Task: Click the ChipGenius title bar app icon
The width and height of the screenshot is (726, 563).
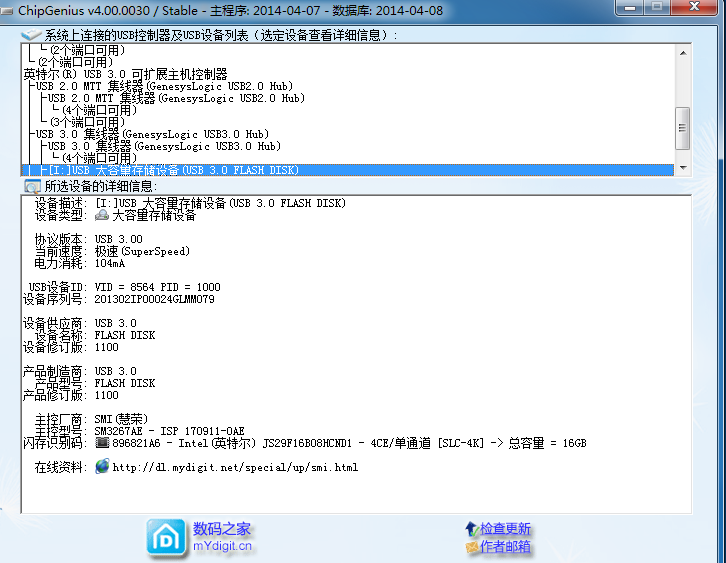Action: 6,11
